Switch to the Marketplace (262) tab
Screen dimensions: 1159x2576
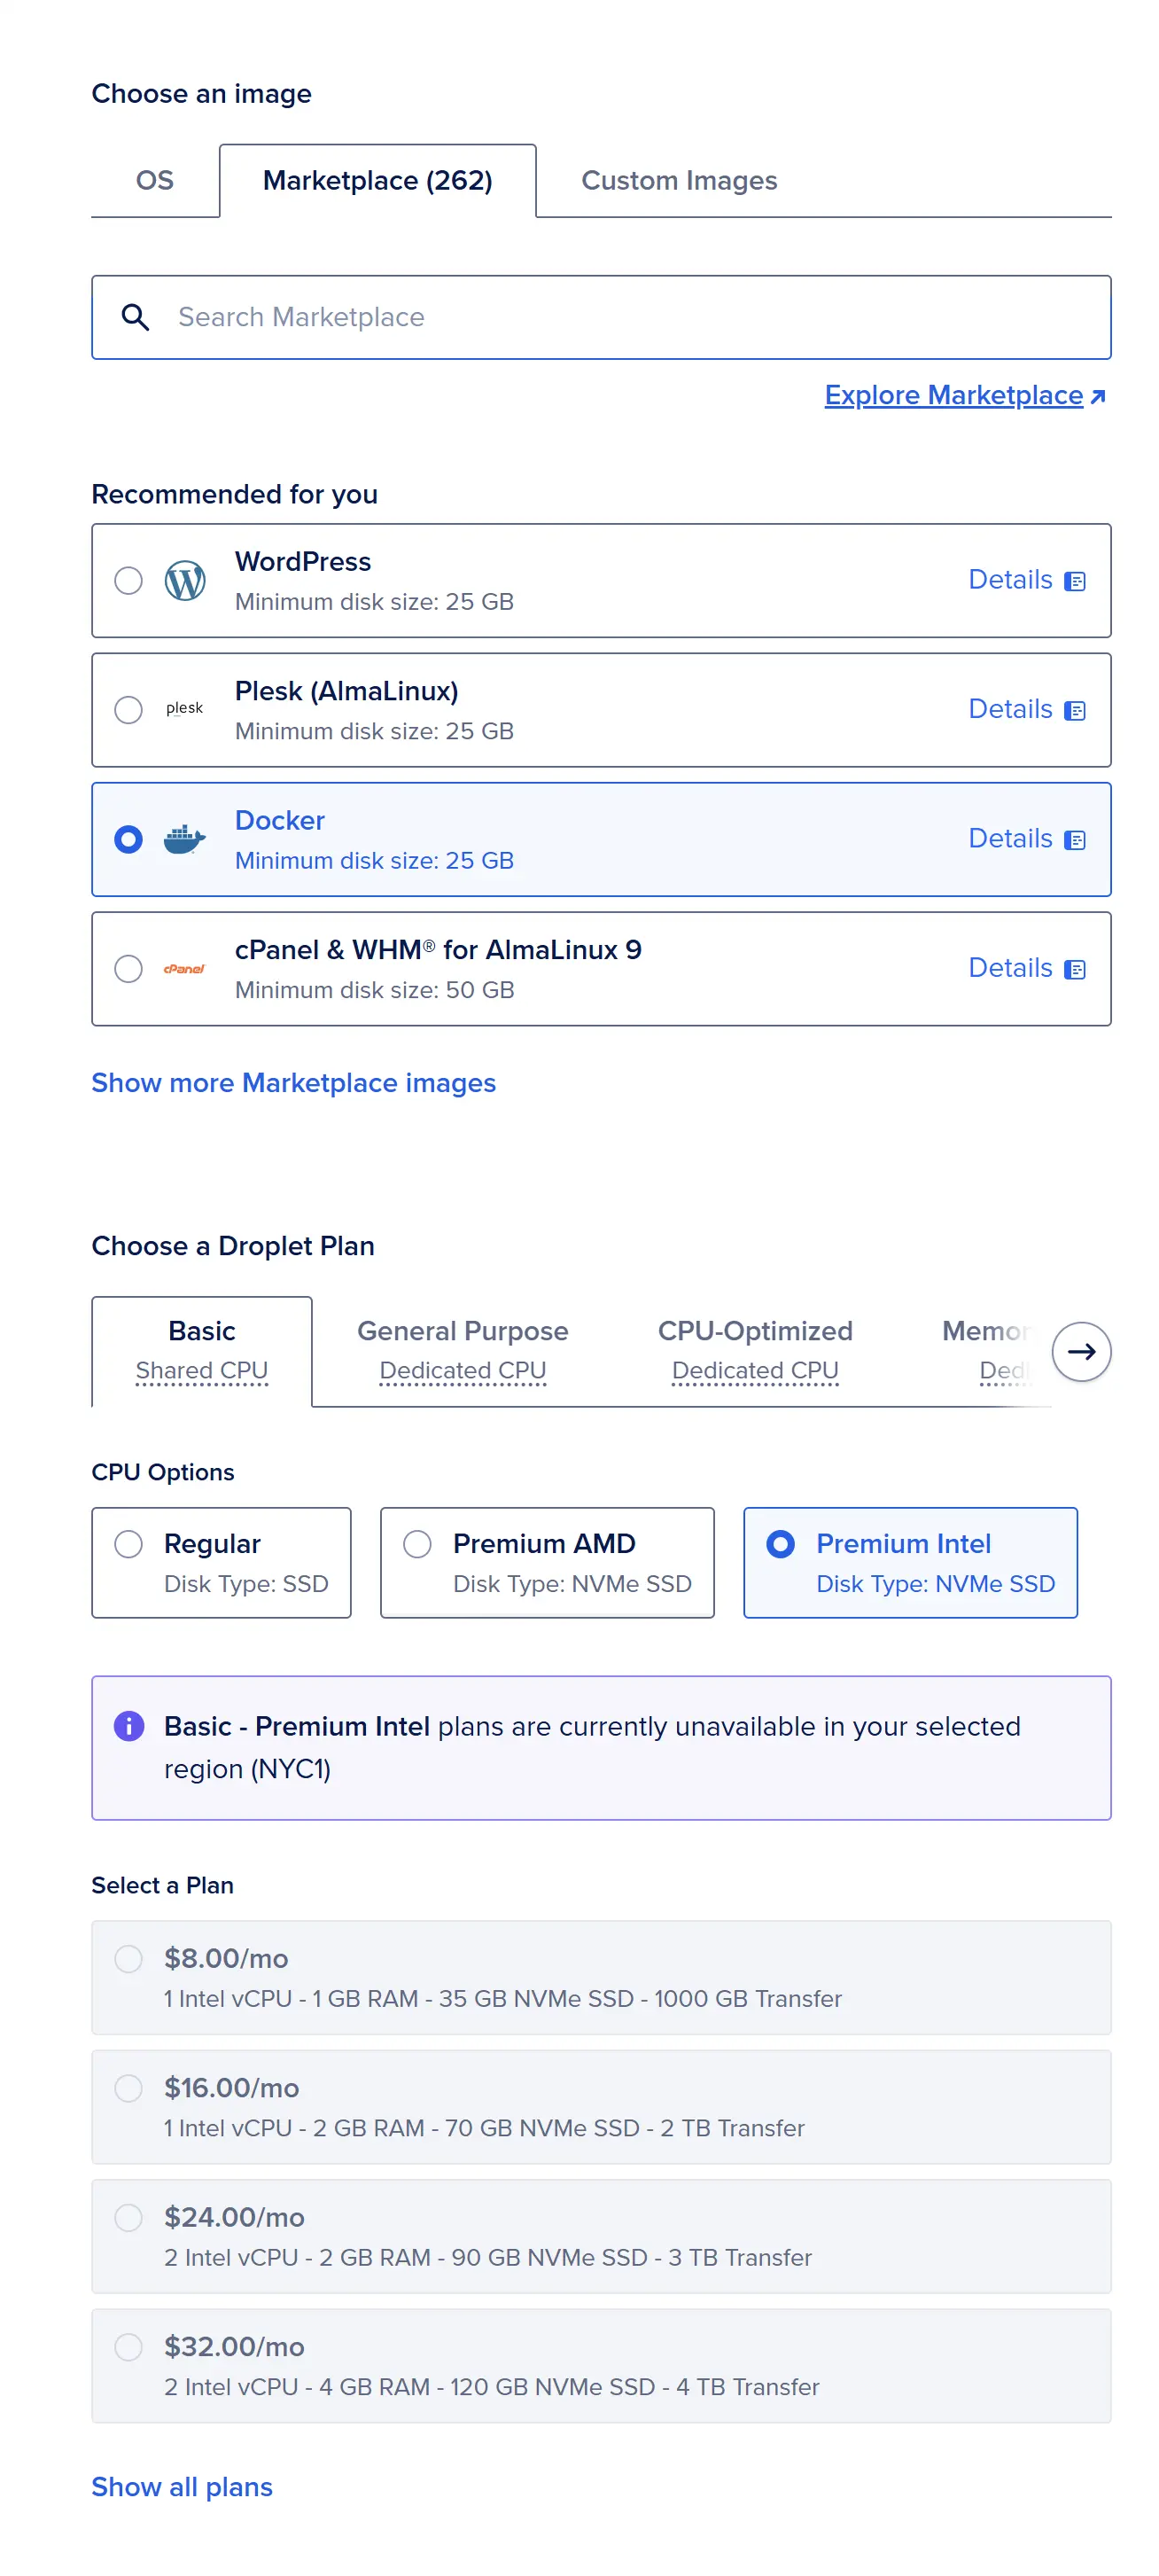378,180
